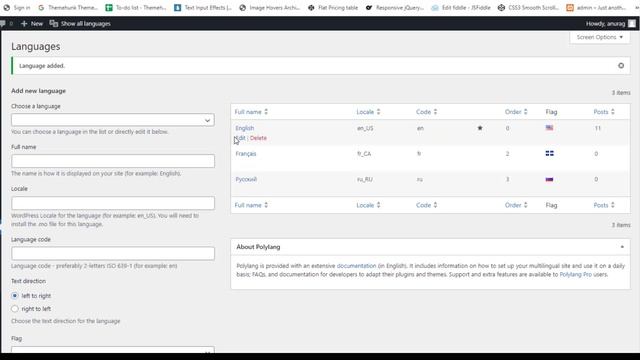Open the CSS3 Smooth Scroll bookmark
Image resolution: width=640 pixels, height=360 pixels.
pyautogui.click(x=528, y=8)
